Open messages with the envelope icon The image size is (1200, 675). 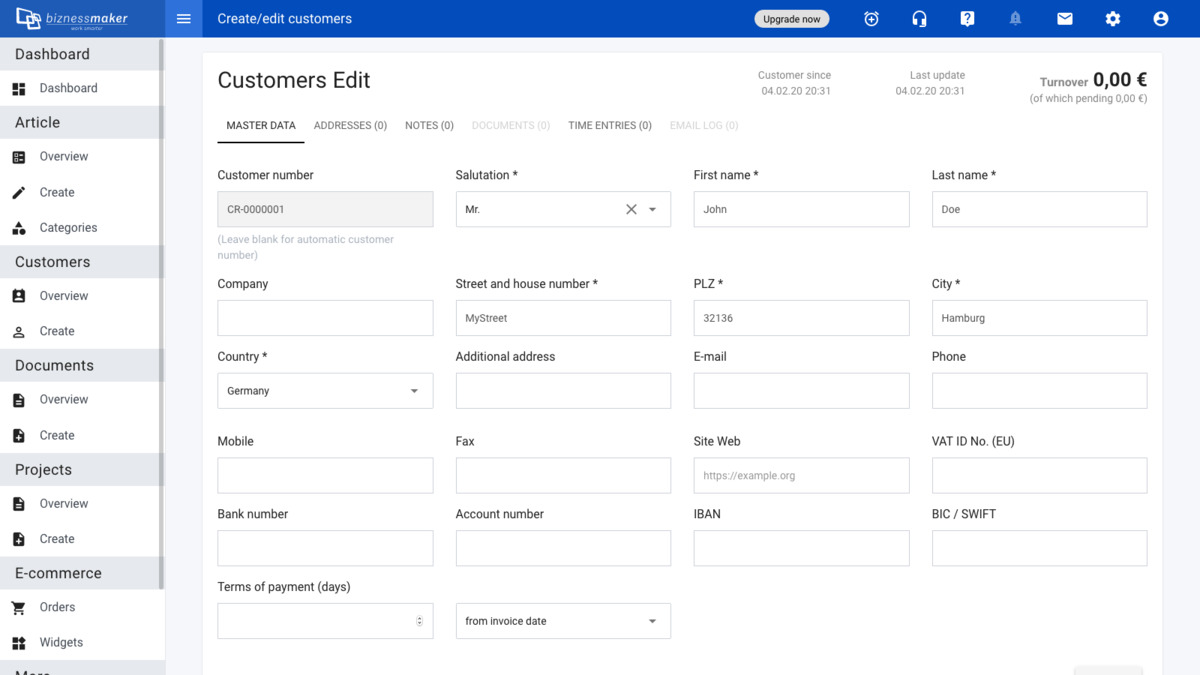1065,19
